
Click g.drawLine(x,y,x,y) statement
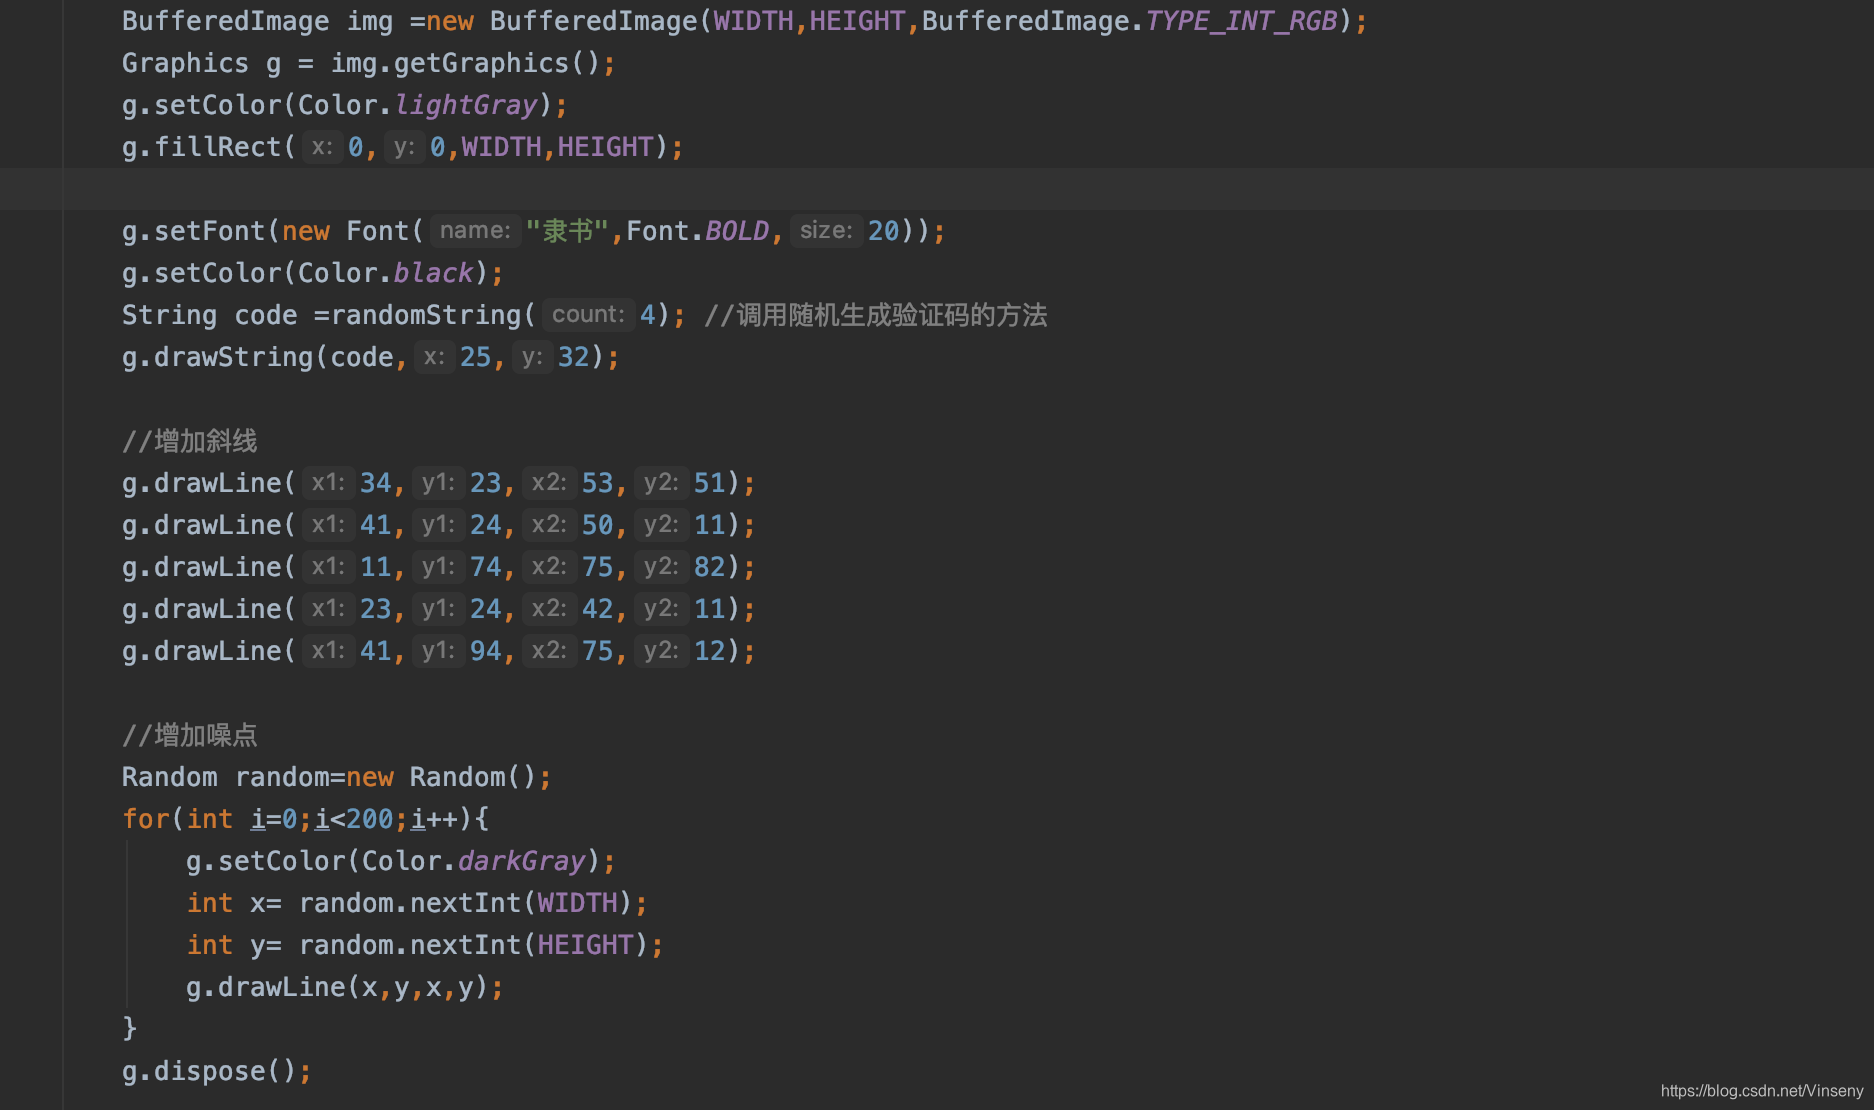click(345, 987)
